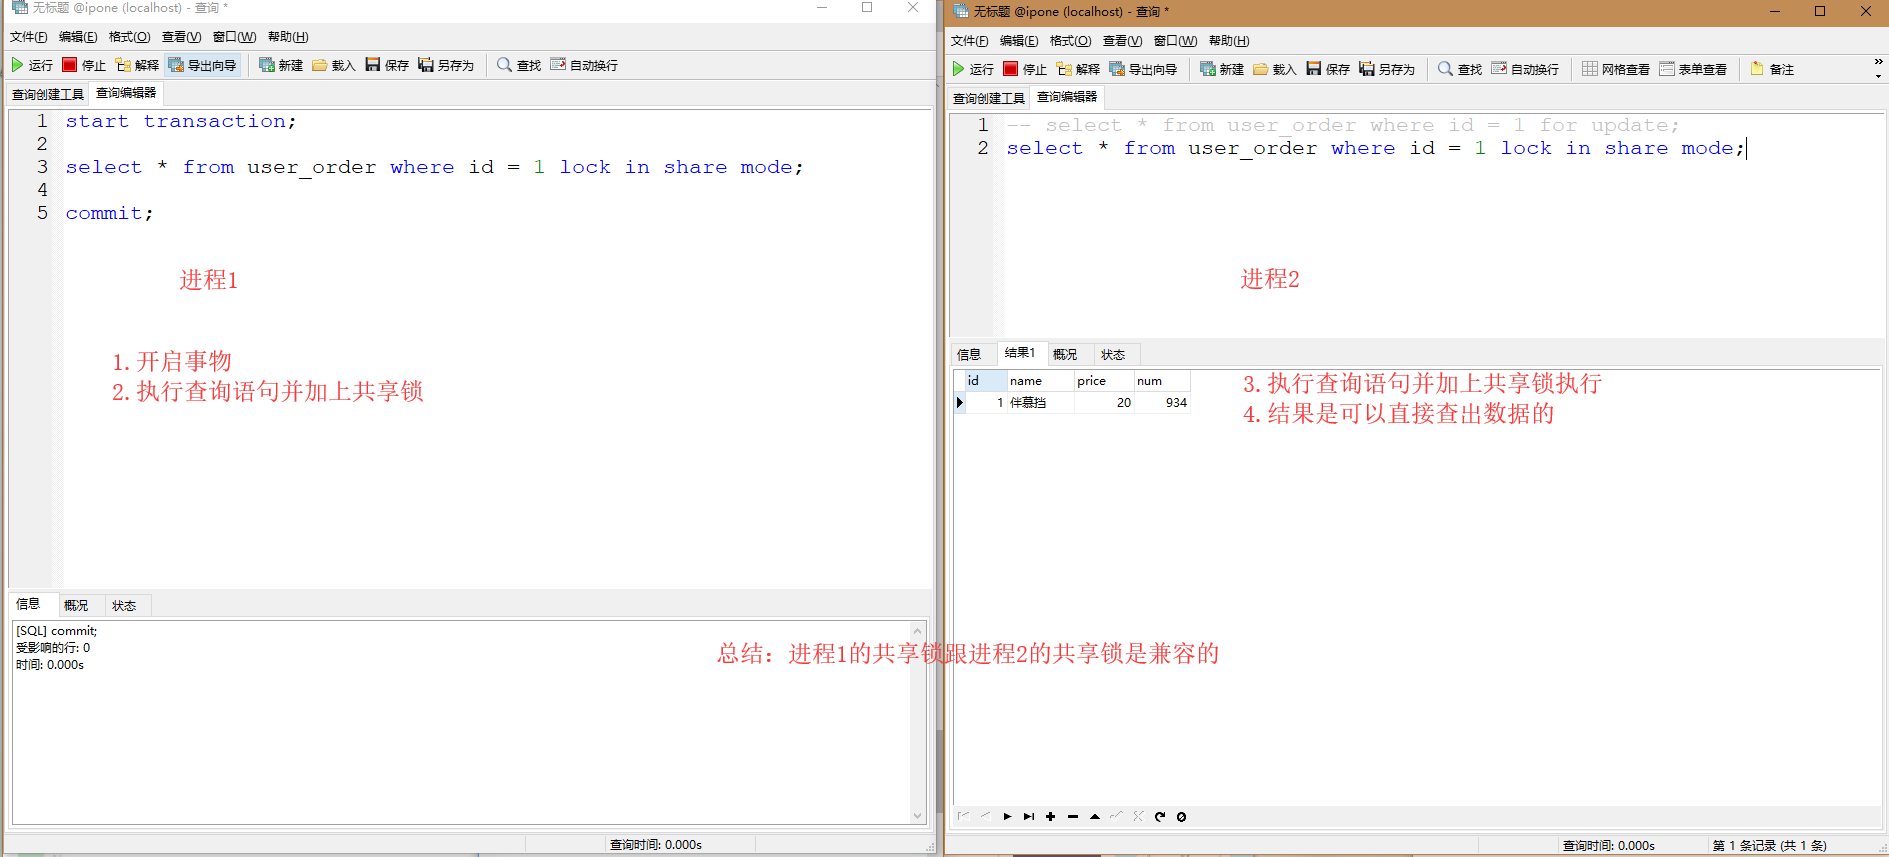Jump to last record in result grid
This screenshot has height=857, width=1889.
(1029, 817)
